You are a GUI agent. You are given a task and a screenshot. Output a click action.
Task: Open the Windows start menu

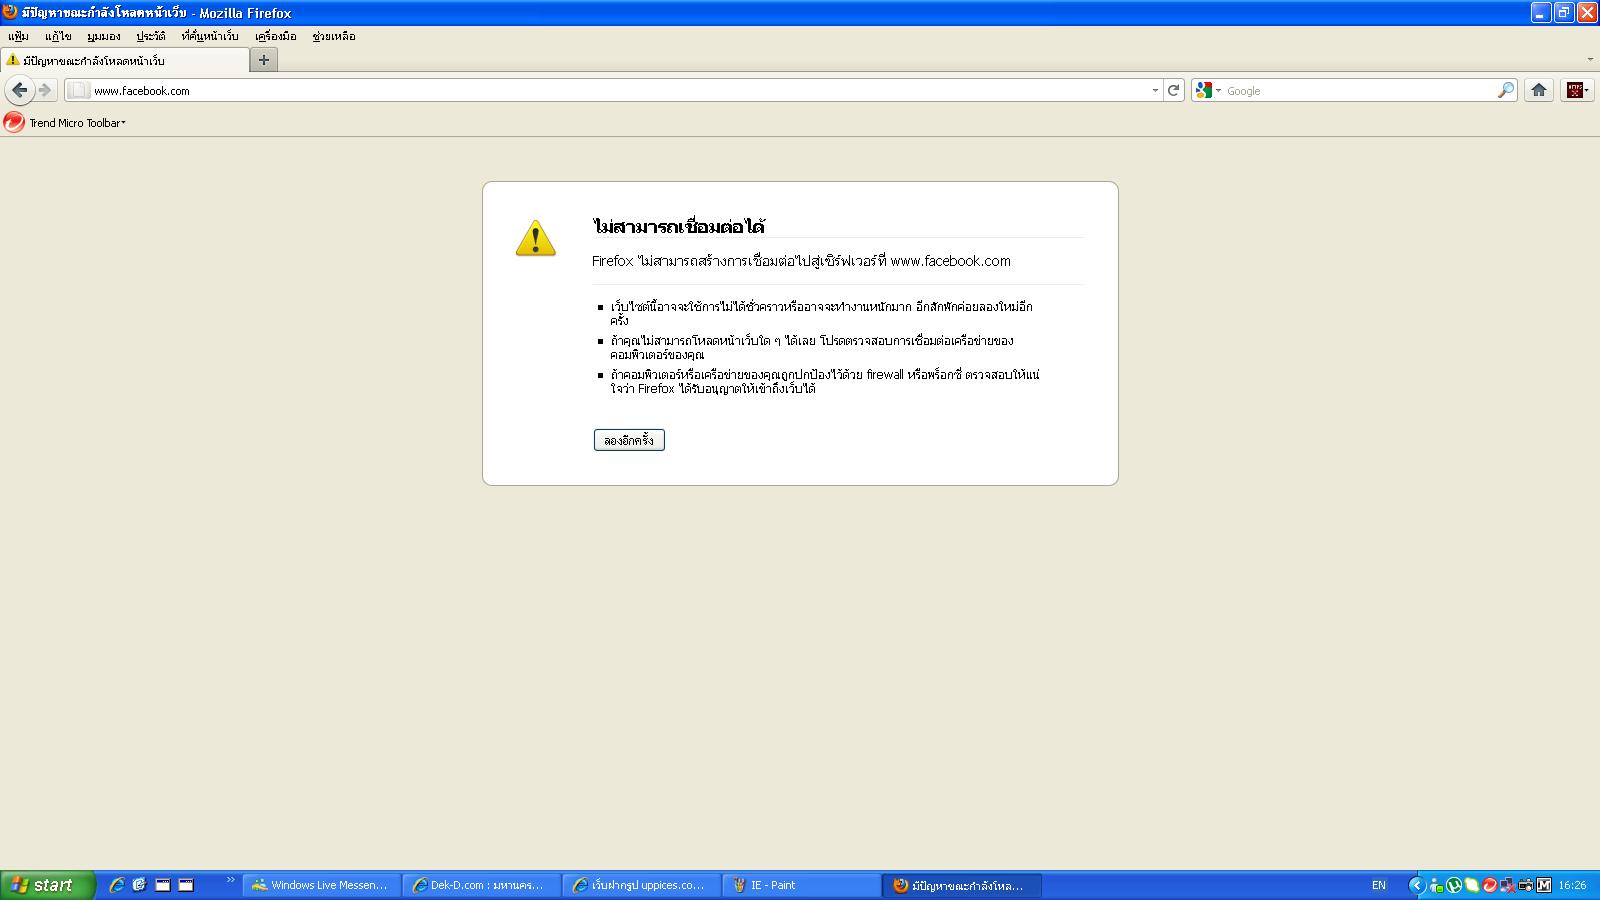click(x=47, y=885)
